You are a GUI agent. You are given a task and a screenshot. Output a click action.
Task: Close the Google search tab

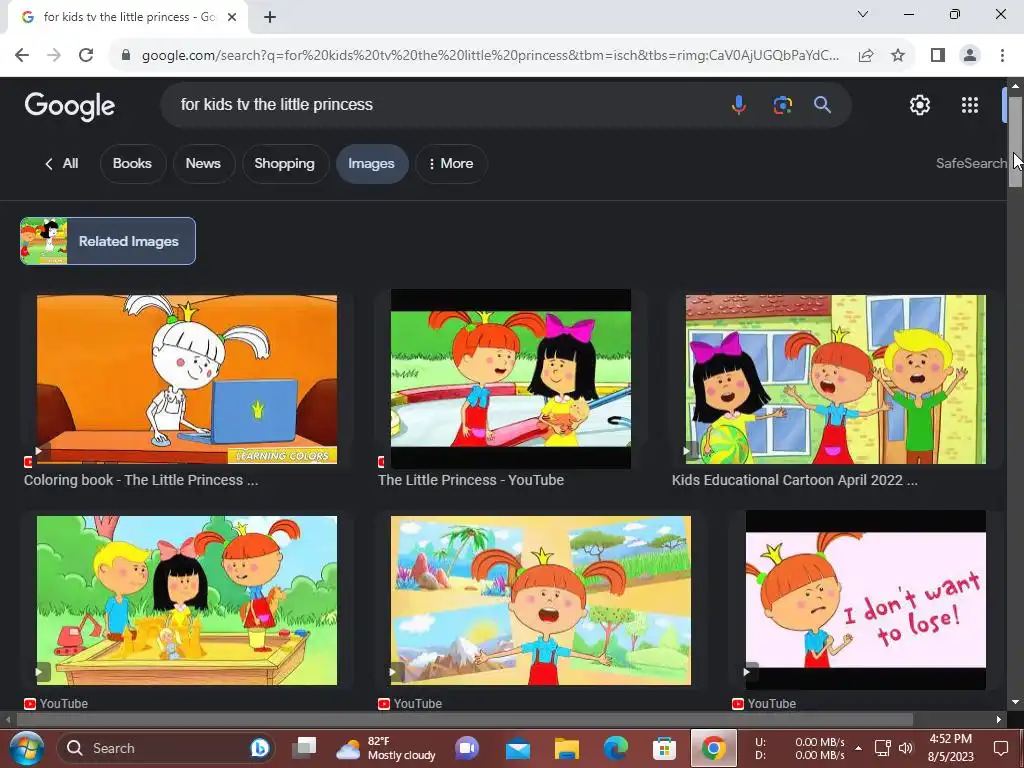(x=232, y=17)
